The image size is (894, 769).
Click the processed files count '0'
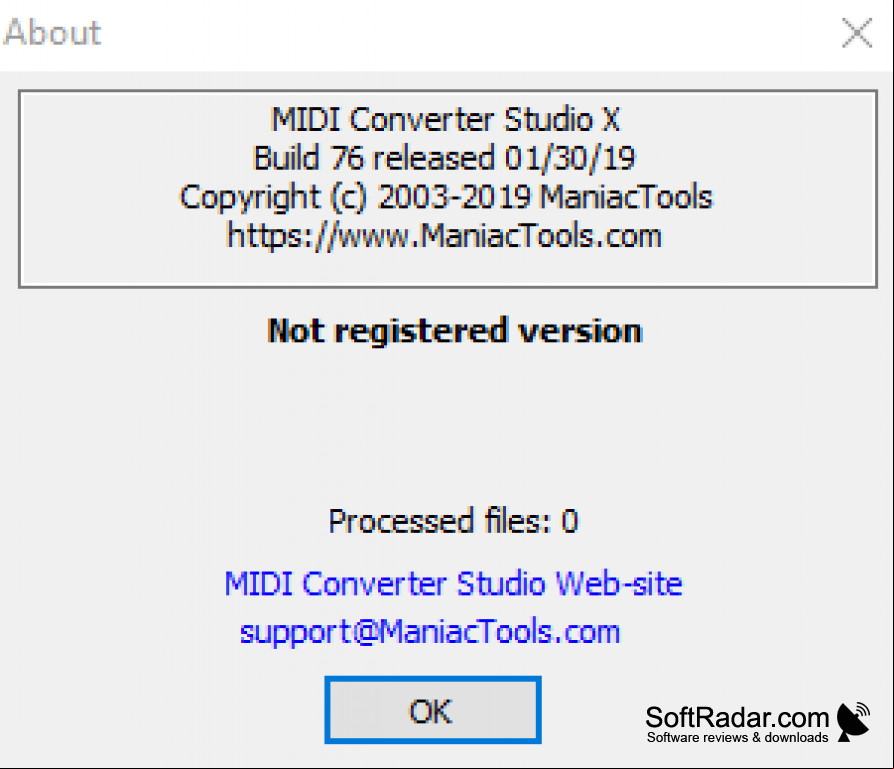570,521
